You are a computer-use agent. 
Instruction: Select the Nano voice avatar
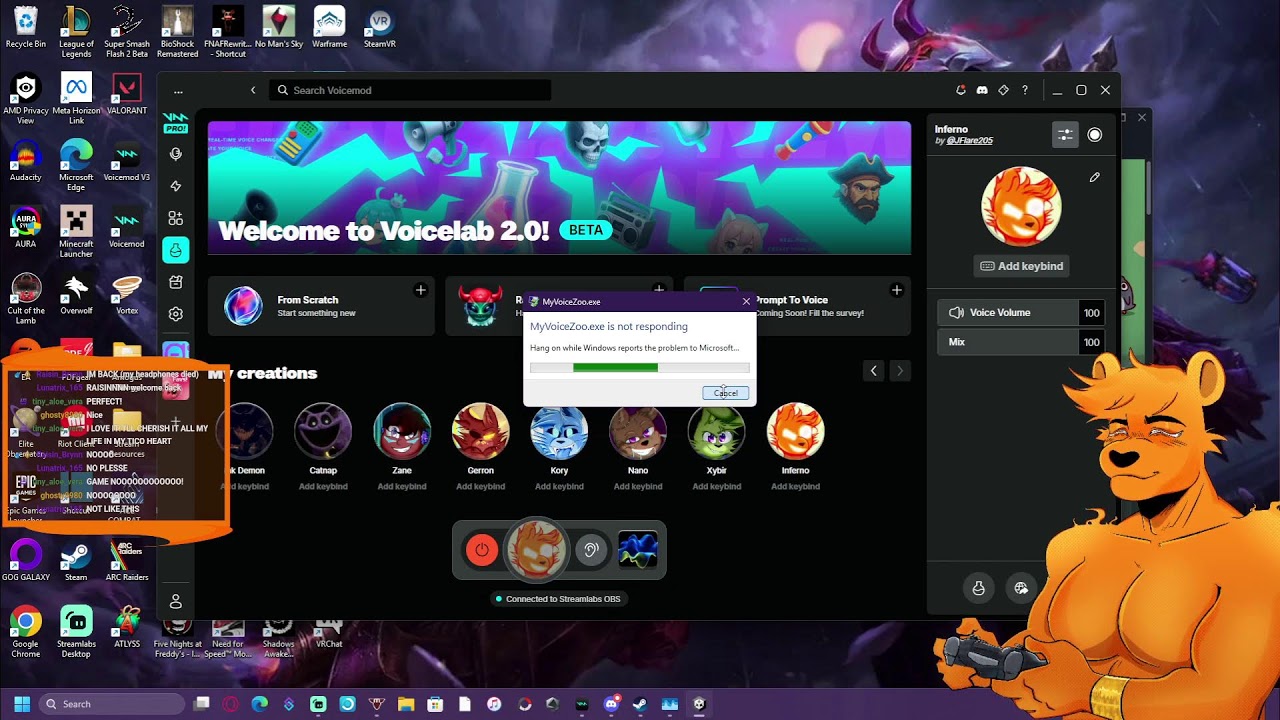pyautogui.click(x=638, y=432)
